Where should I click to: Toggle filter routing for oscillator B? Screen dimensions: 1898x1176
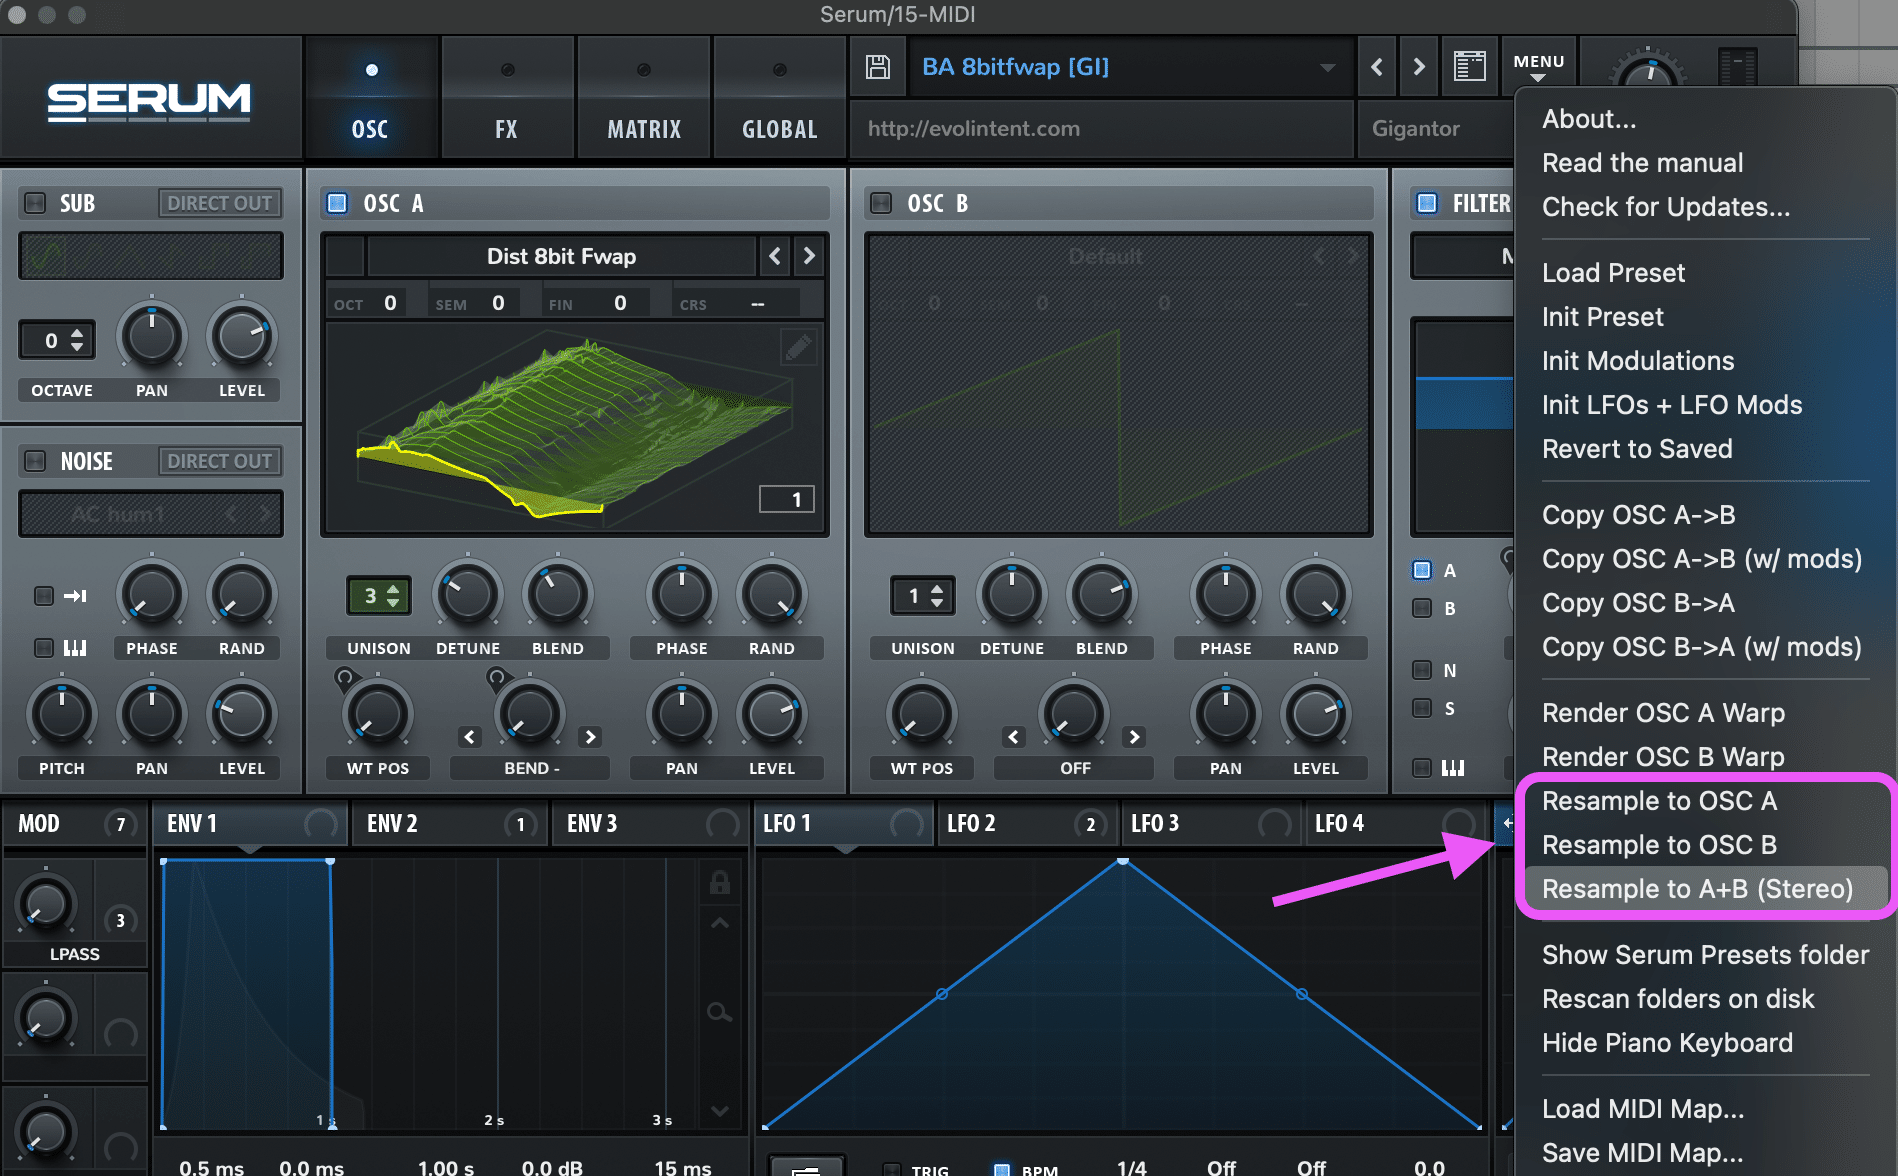click(1422, 608)
